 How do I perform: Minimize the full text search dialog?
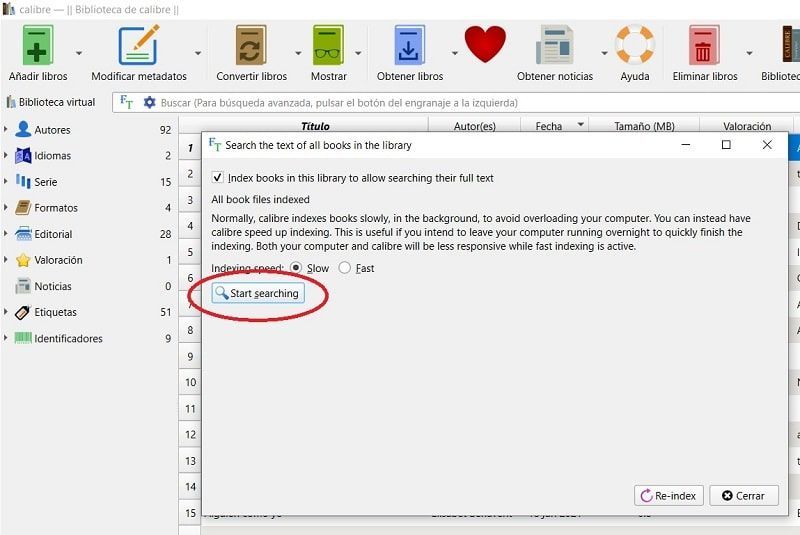pyautogui.click(x=686, y=145)
